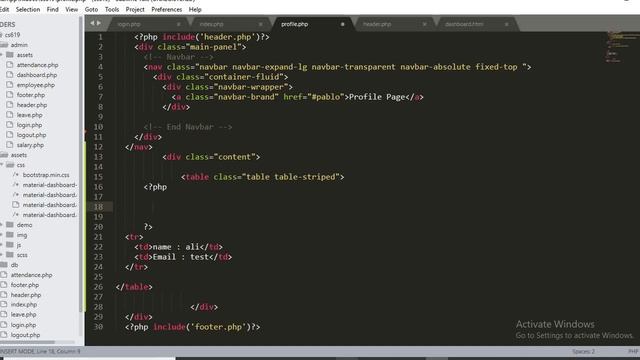Open the Tools menu
Screen dimensions: 640x360
112,9
